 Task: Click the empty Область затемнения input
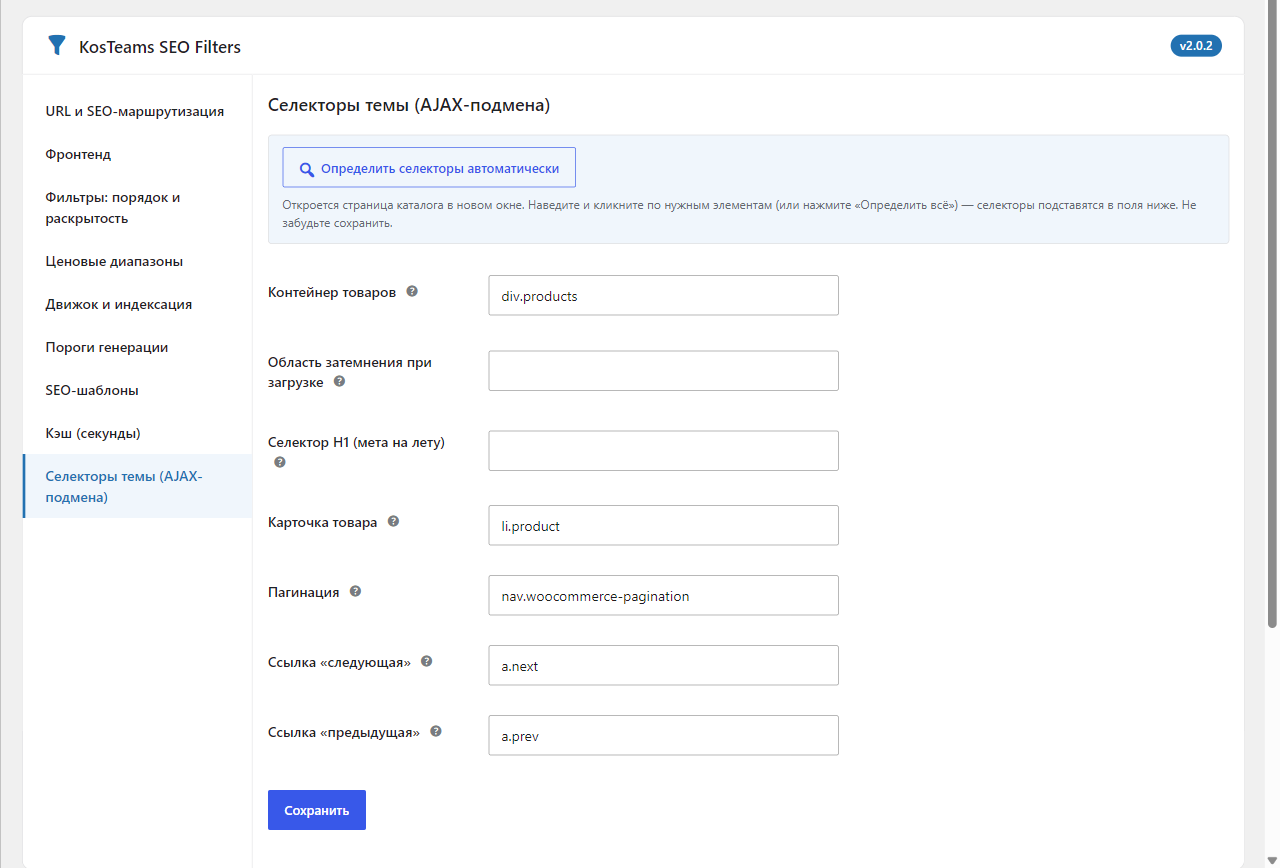tap(663, 371)
